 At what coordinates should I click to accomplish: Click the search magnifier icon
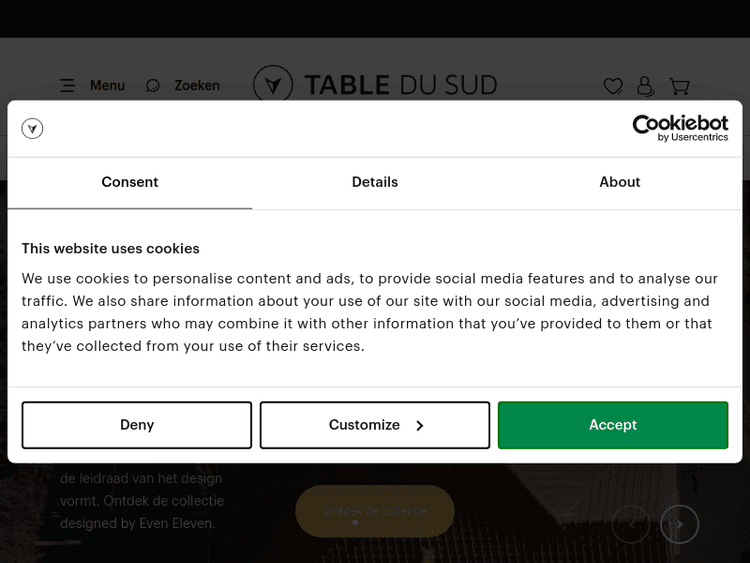(153, 86)
